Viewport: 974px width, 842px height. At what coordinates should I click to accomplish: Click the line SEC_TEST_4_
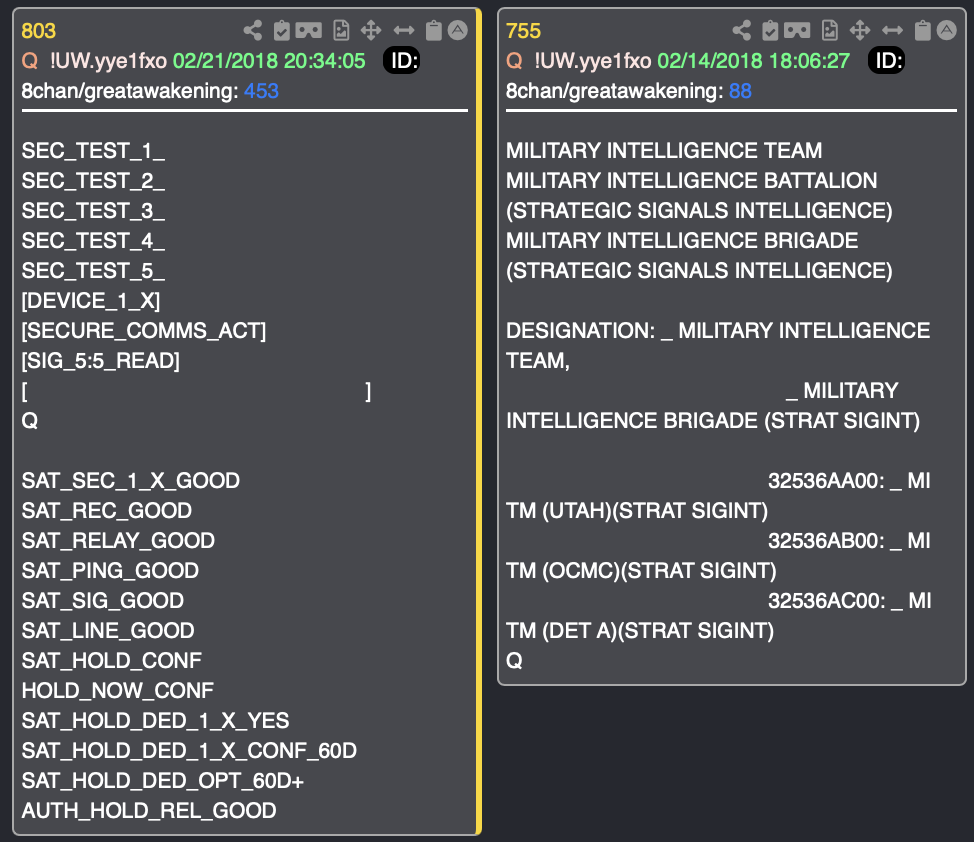[93, 240]
